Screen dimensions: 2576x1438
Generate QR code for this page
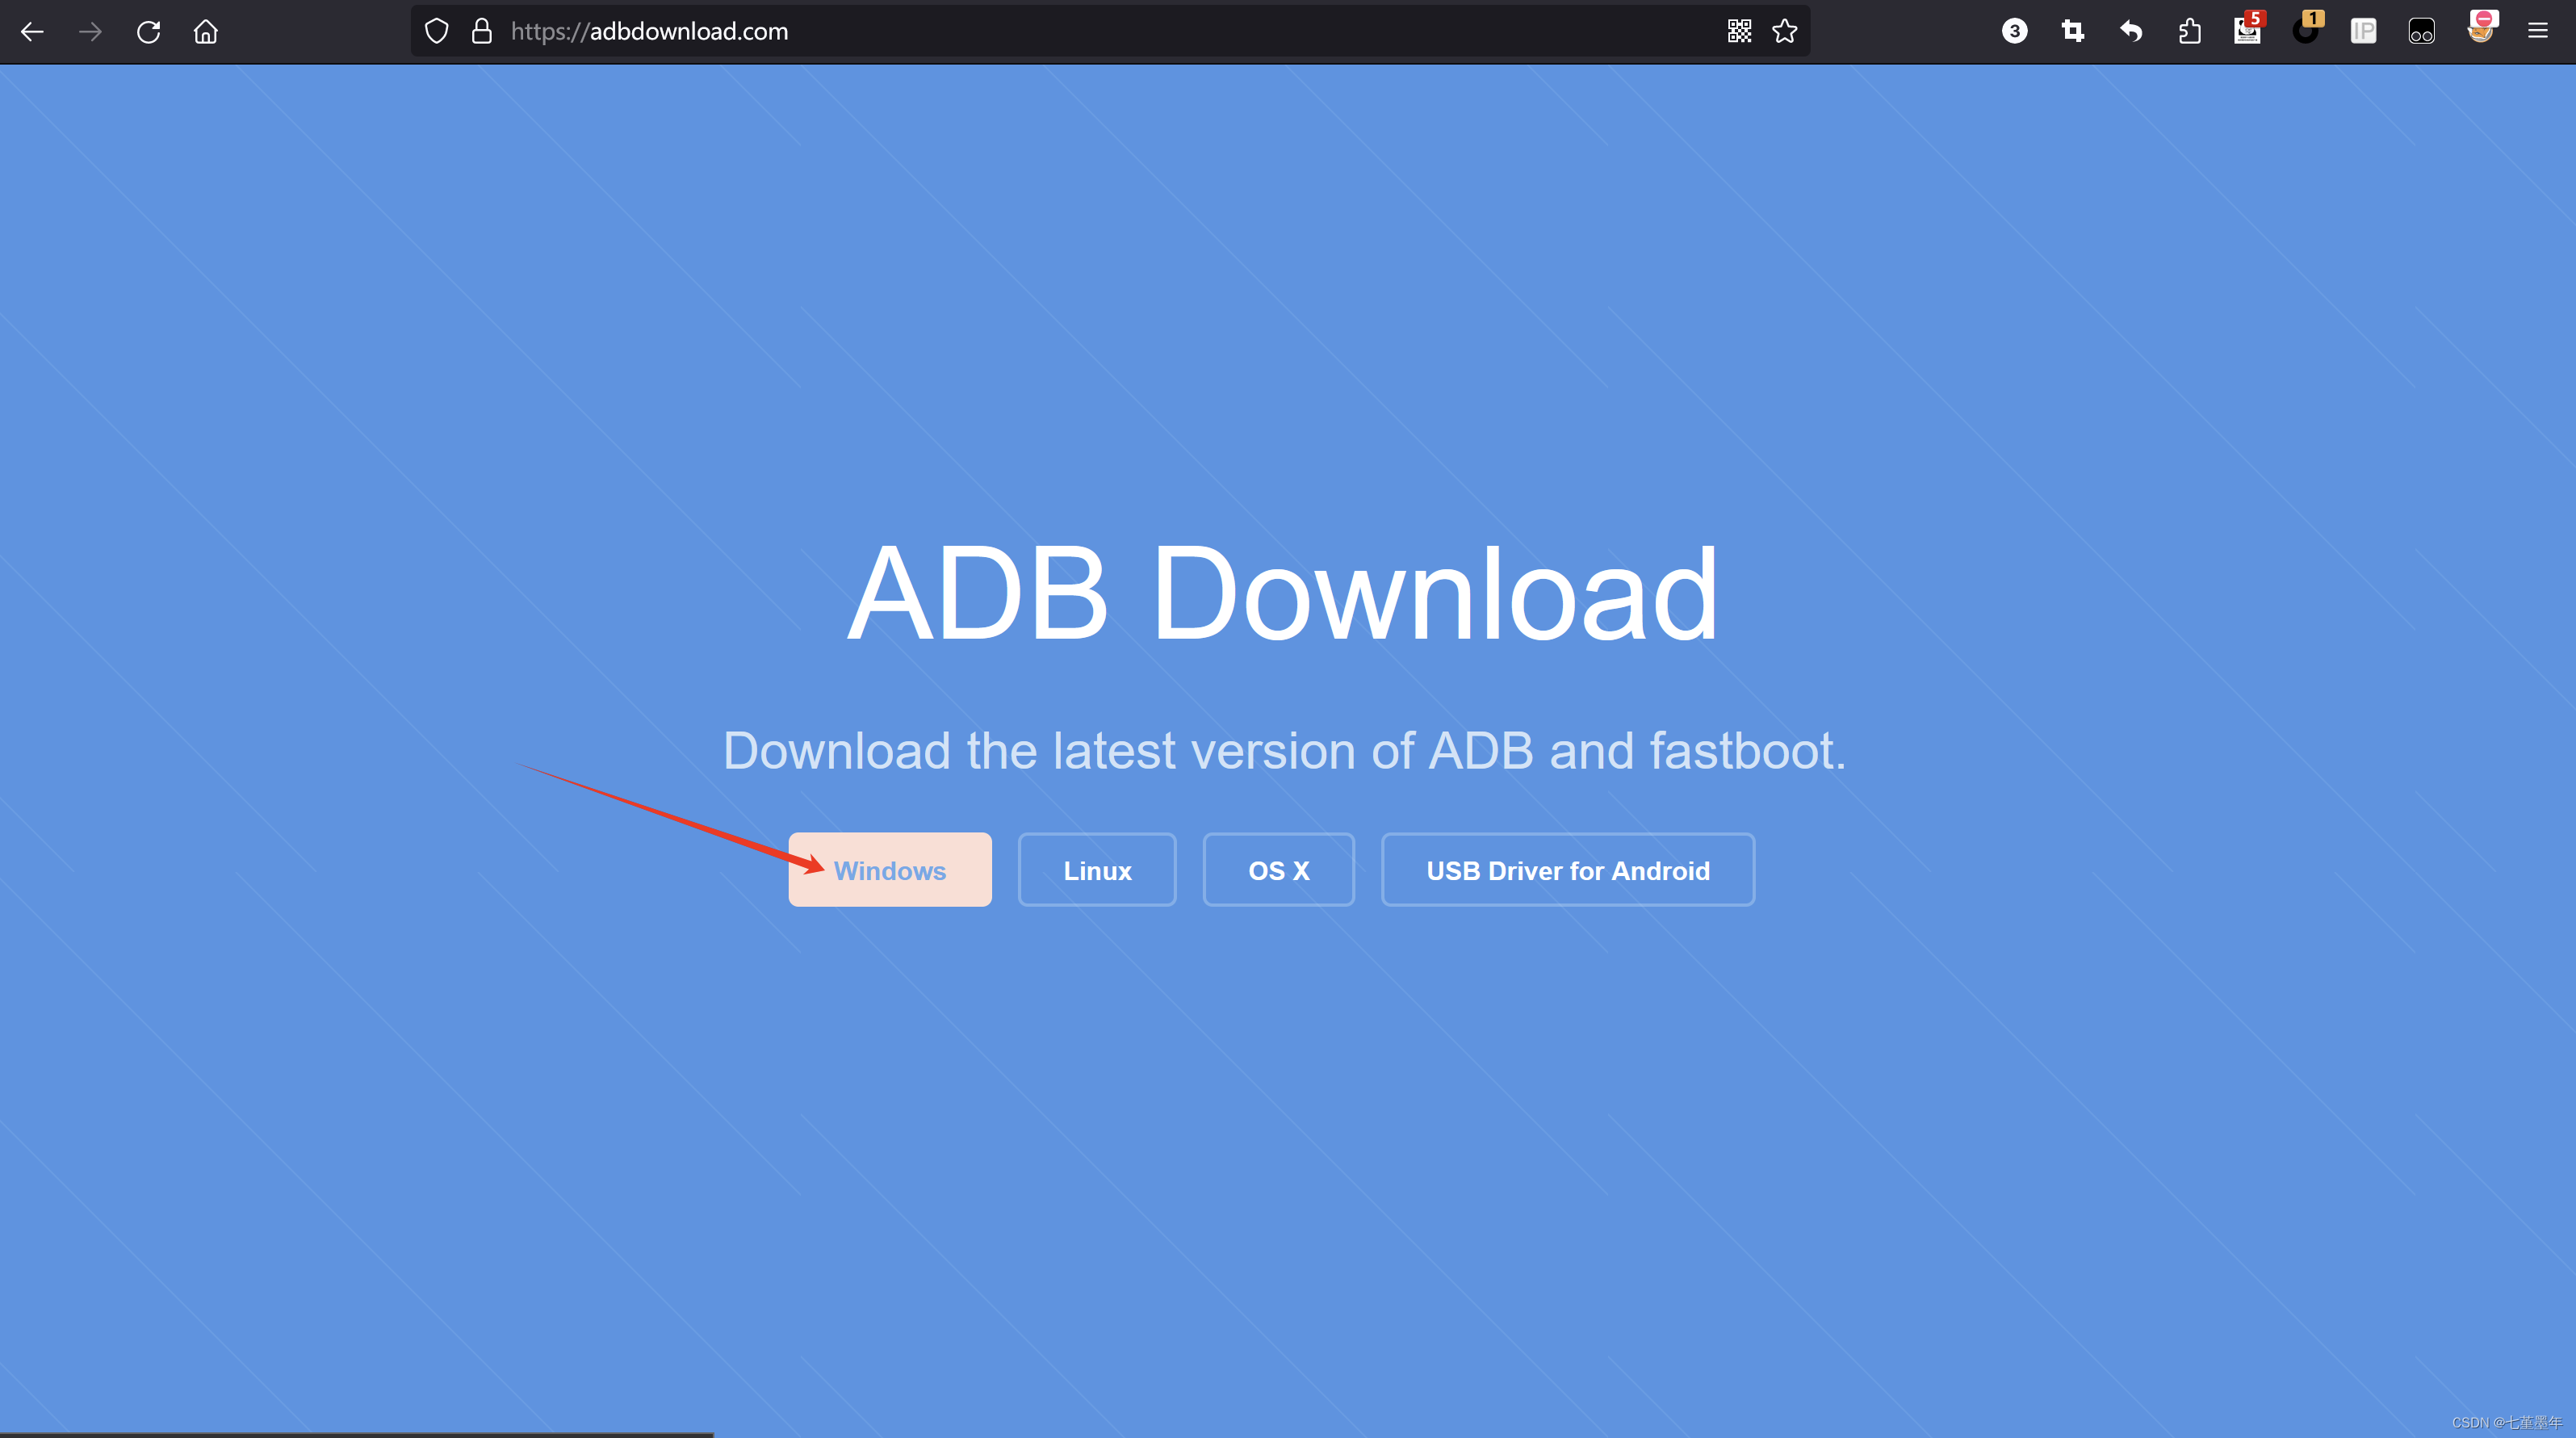pyautogui.click(x=1739, y=32)
